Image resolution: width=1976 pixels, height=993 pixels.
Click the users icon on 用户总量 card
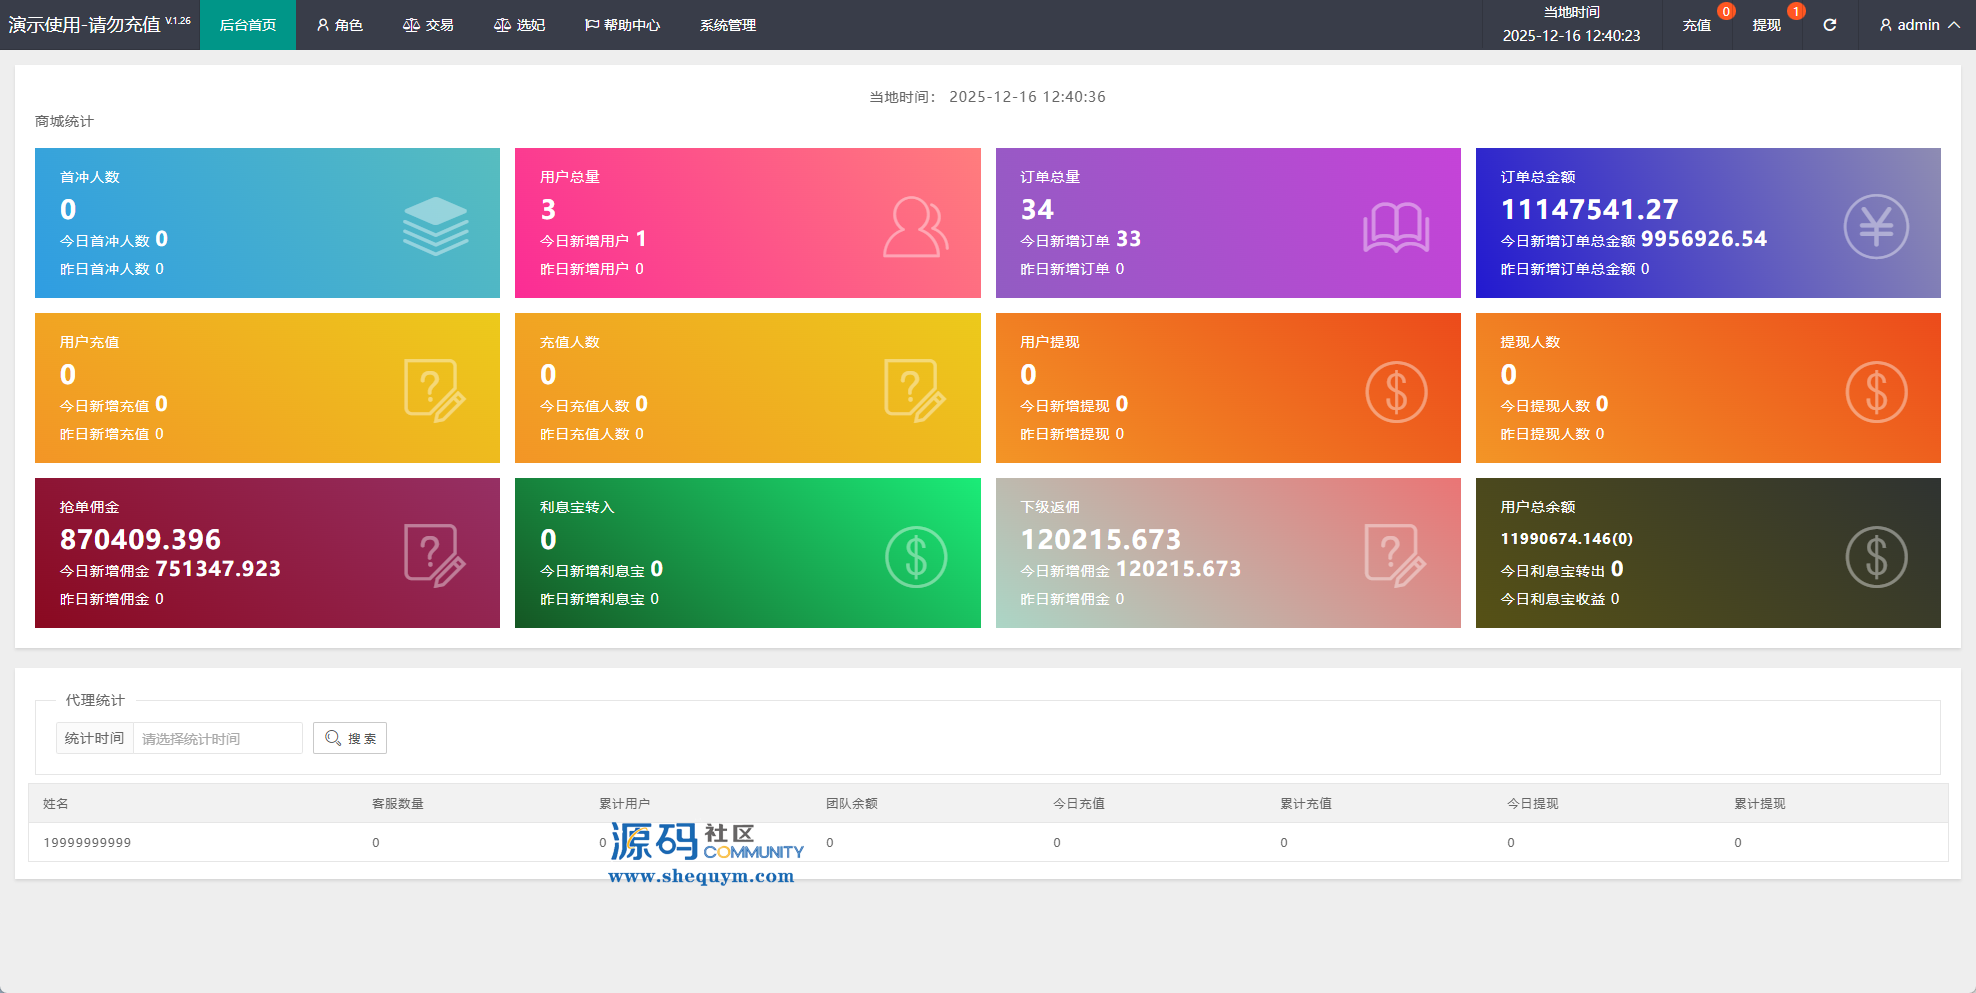click(915, 227)
